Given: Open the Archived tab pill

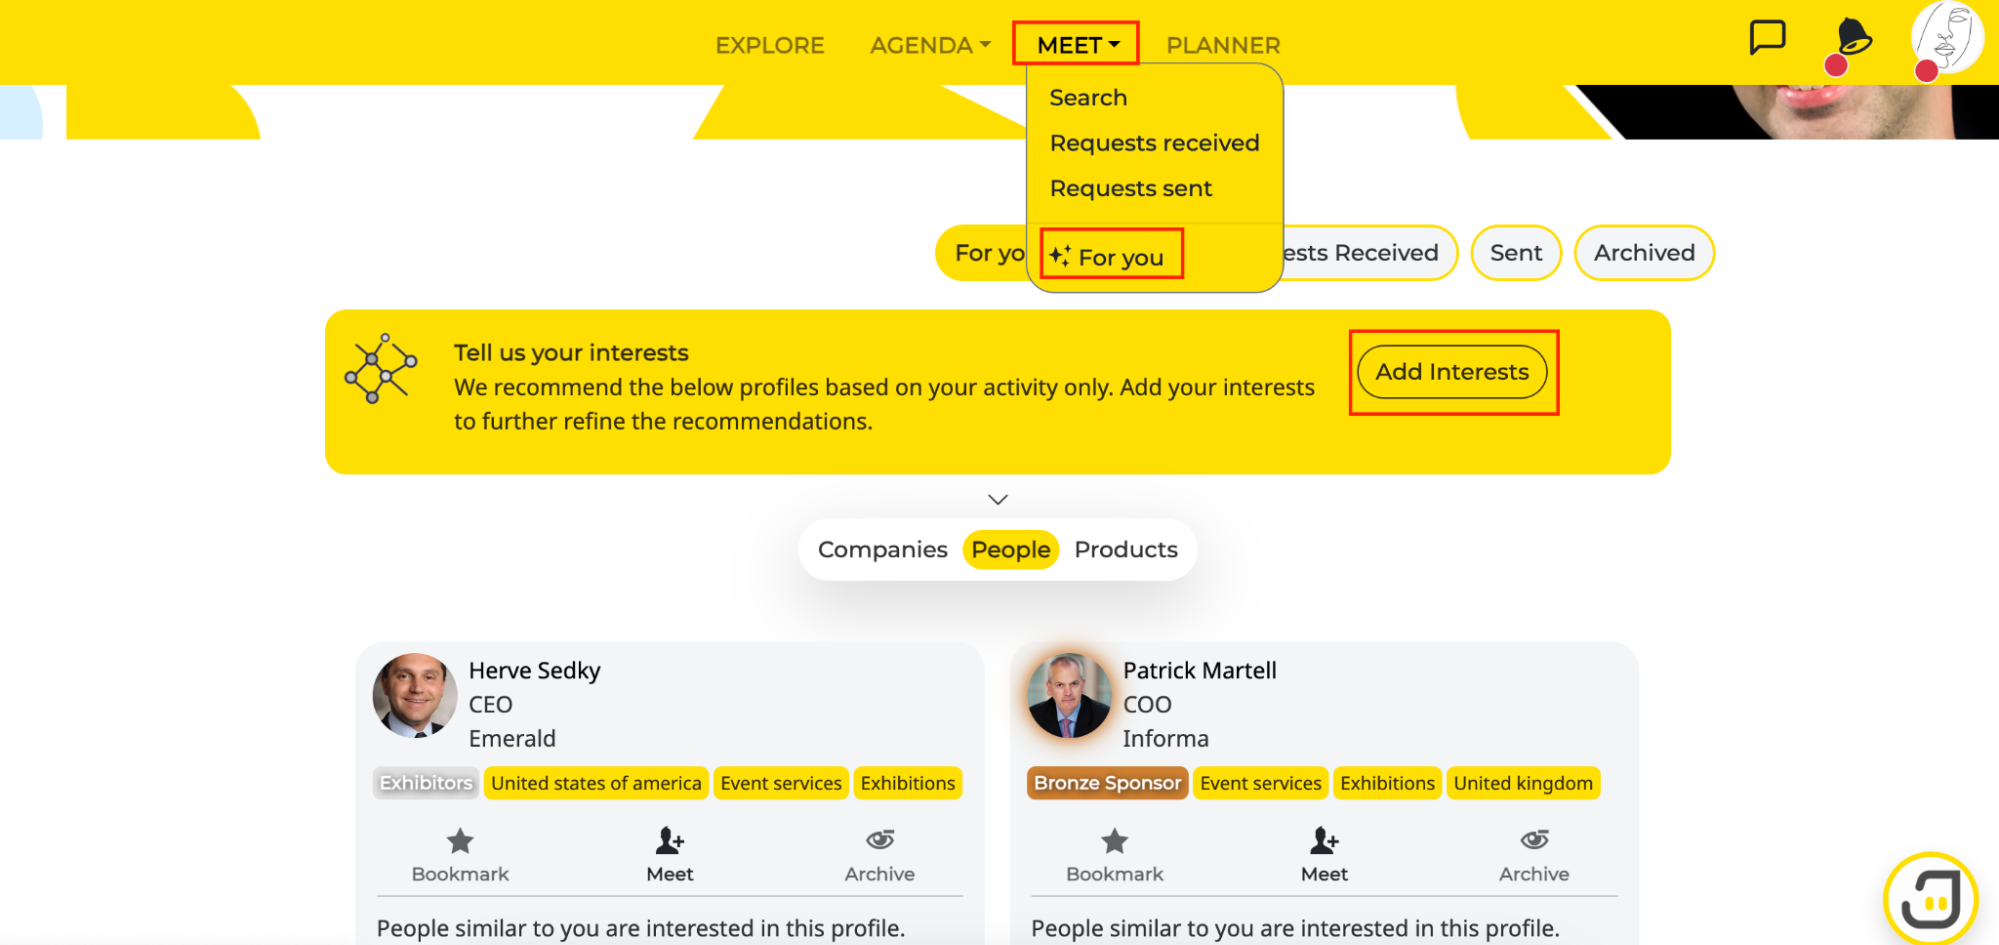Looking at the screenshot, I should (1644, 253).
